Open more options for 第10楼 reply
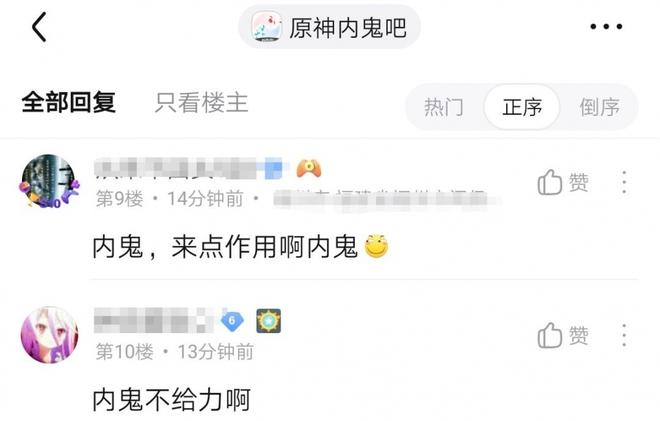Image resolution: width=660 pixels, height=421 pixels. 624,335
